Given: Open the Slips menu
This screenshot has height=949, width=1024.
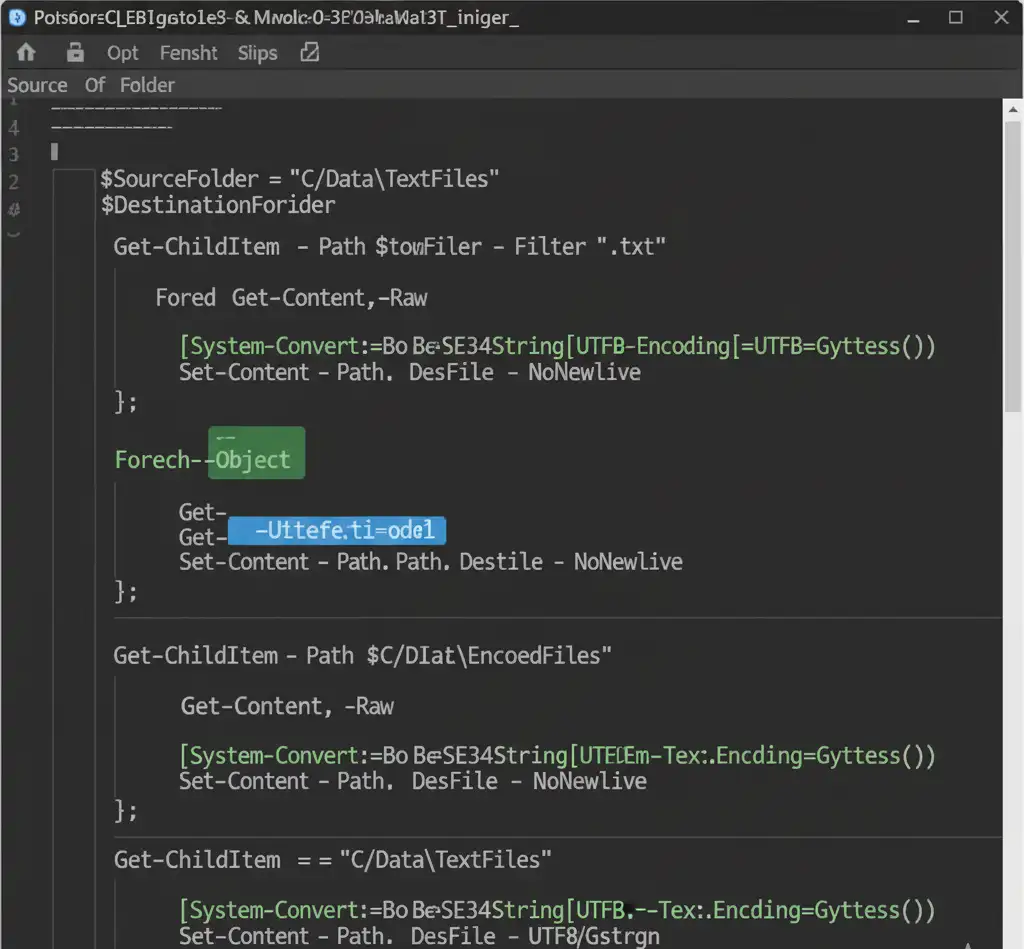Looking at the screenshot, I should pyautogui.click(x=256, y=53).
